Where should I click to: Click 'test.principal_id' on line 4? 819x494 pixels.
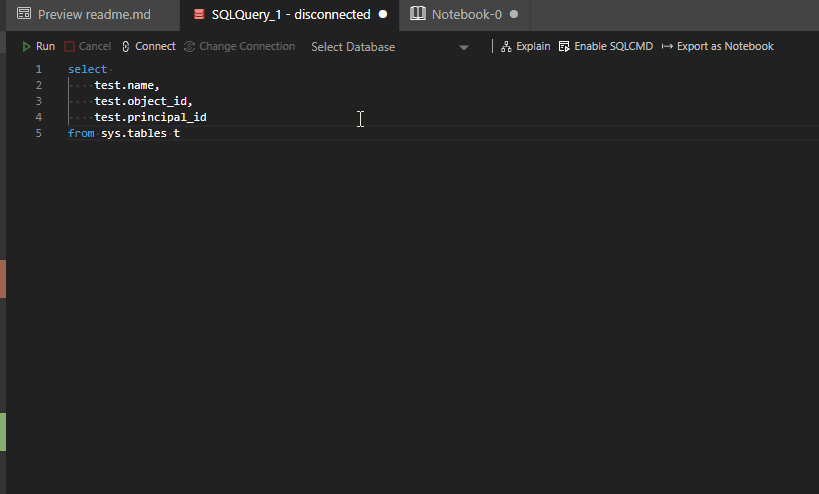[150, 117]
